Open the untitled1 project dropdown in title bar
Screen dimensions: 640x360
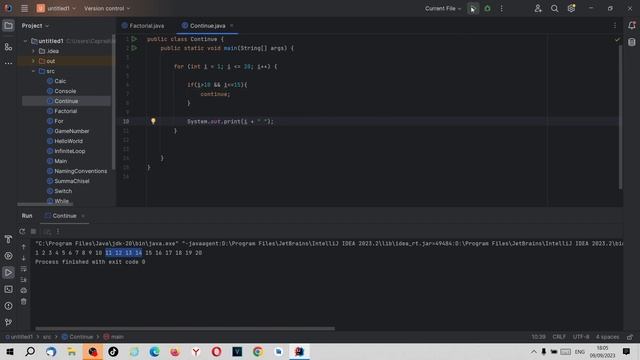[x=56, y=8]
